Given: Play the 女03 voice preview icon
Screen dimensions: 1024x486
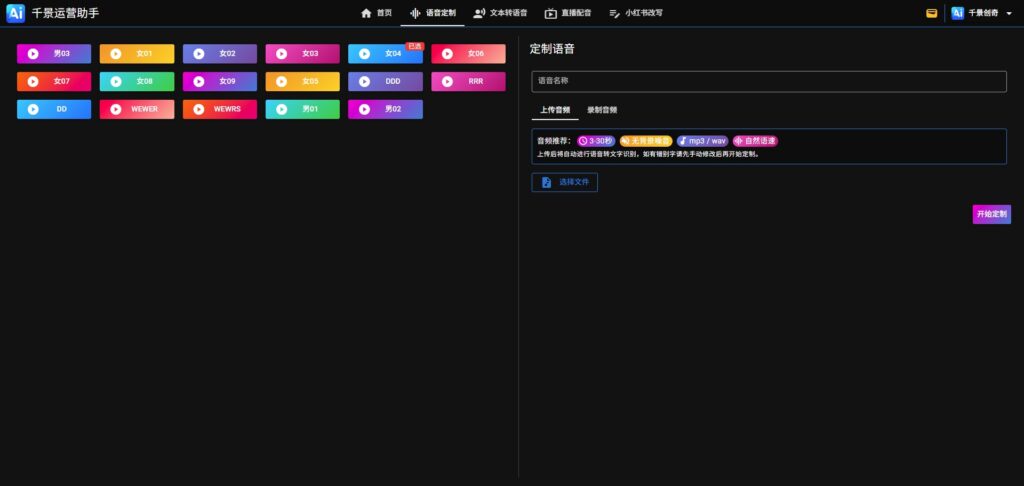Looking at the screenshot, I should [x=281, y=54].
